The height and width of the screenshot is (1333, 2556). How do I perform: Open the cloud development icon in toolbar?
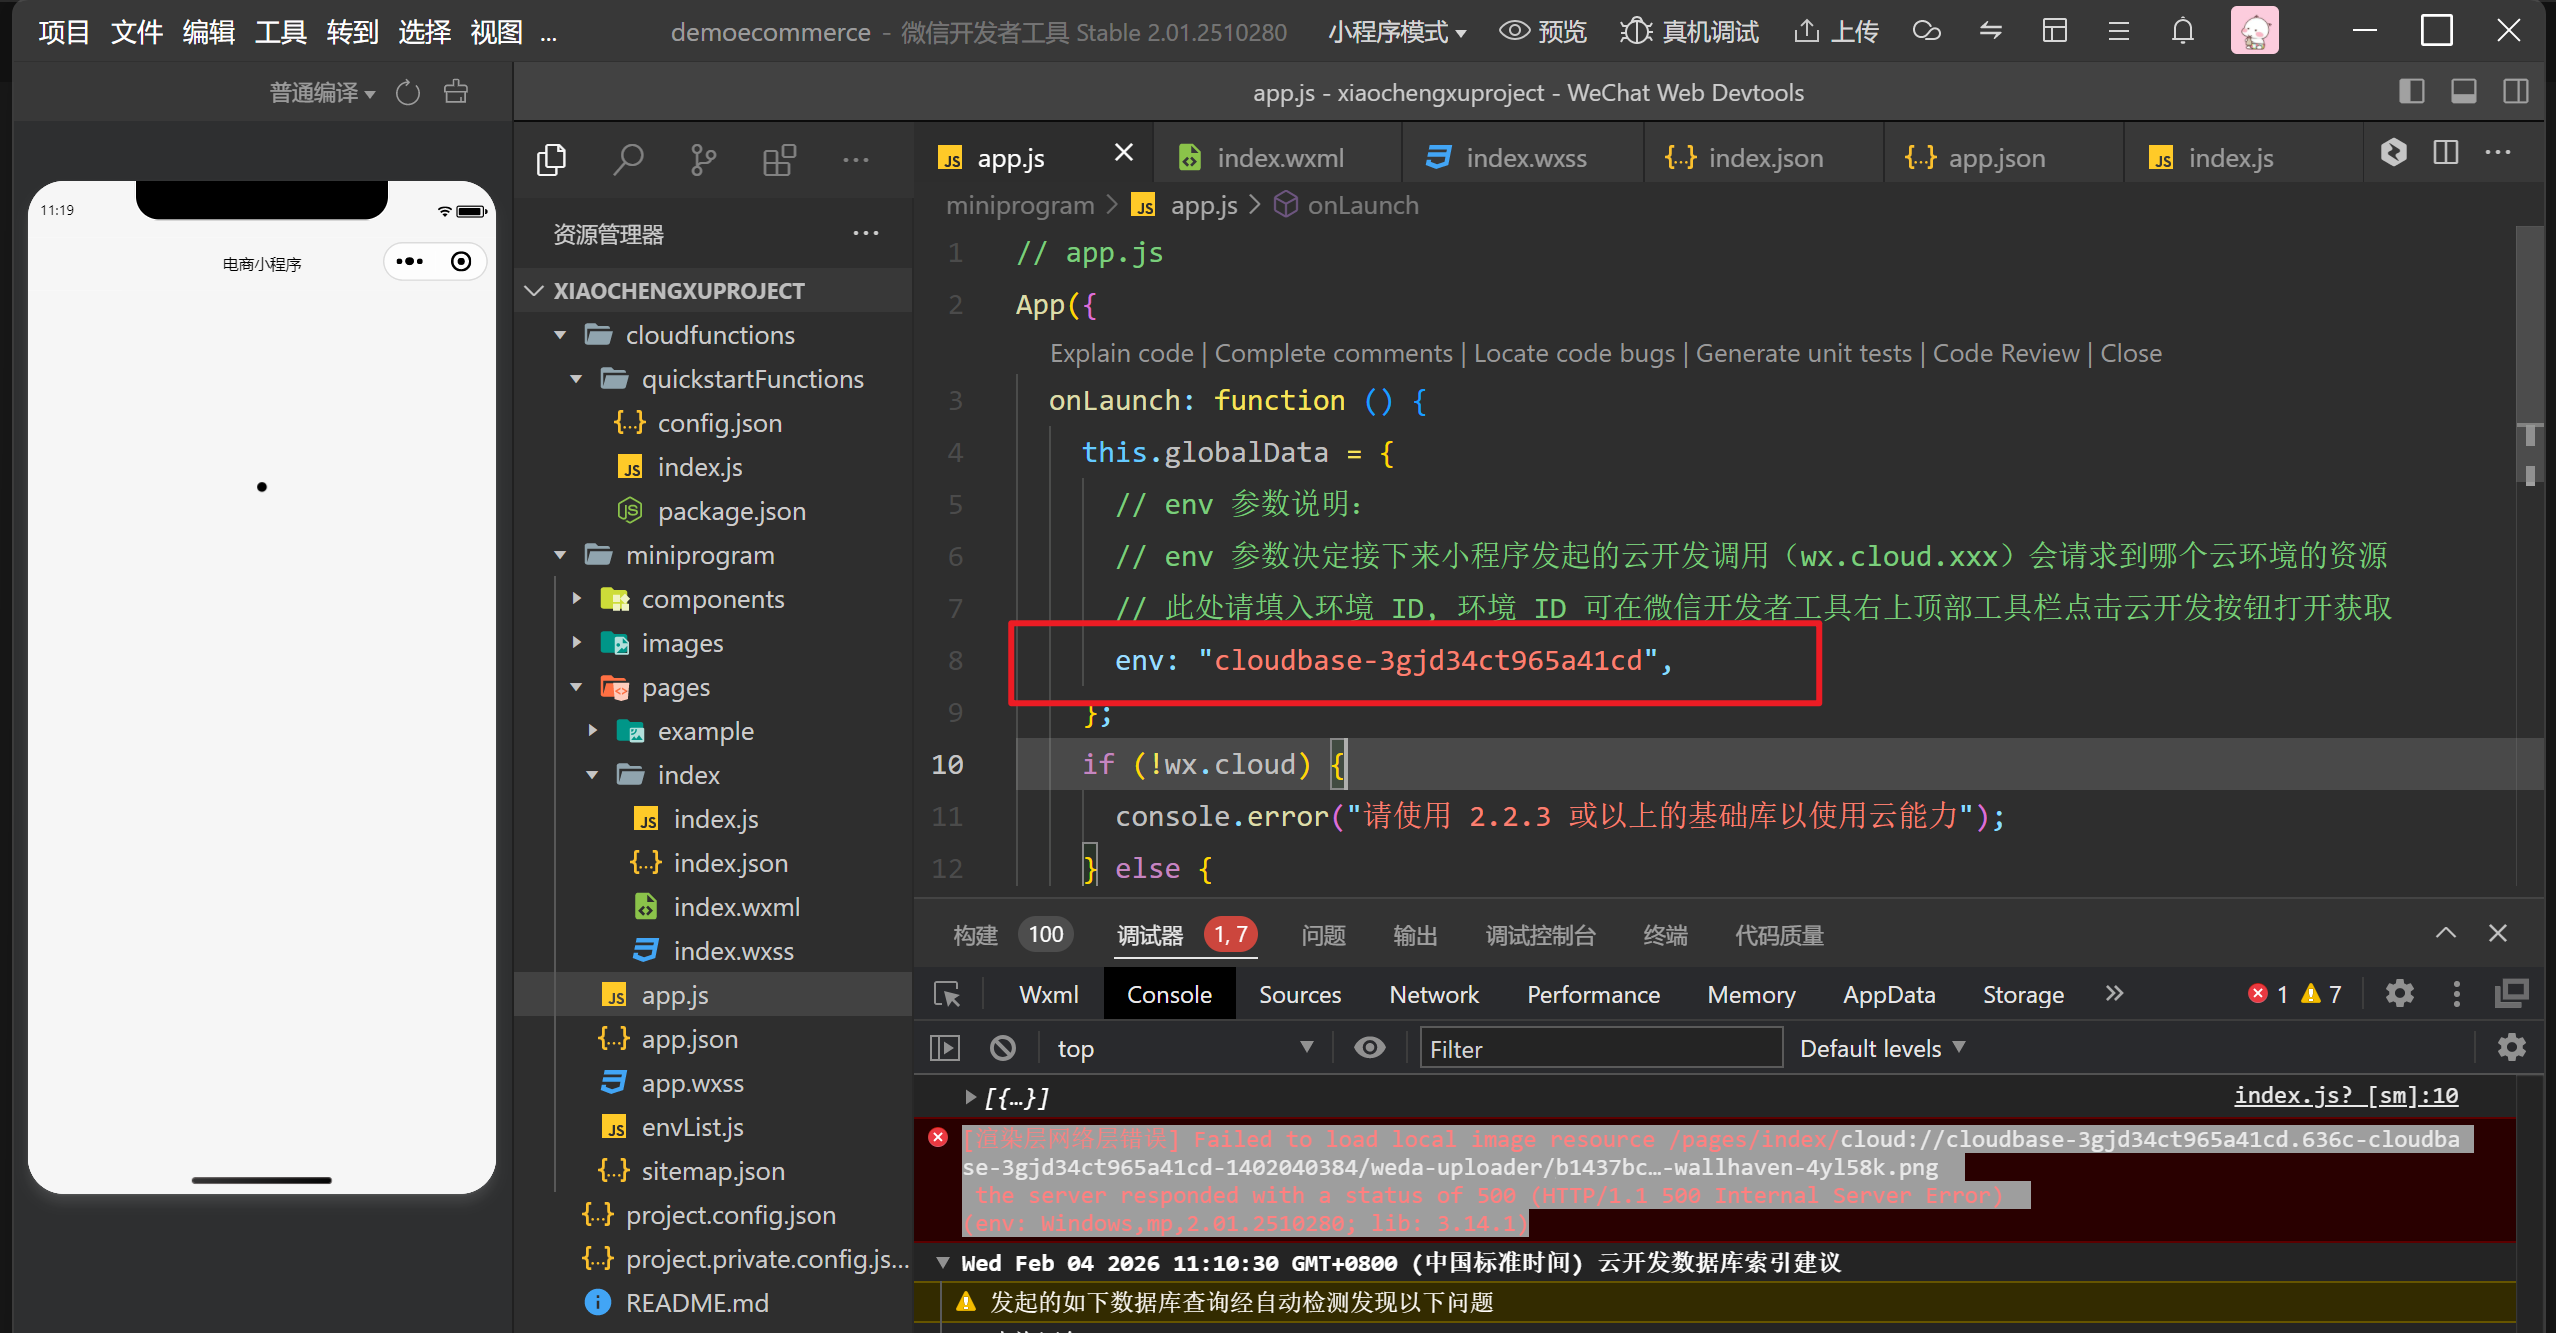[1926, 32]
